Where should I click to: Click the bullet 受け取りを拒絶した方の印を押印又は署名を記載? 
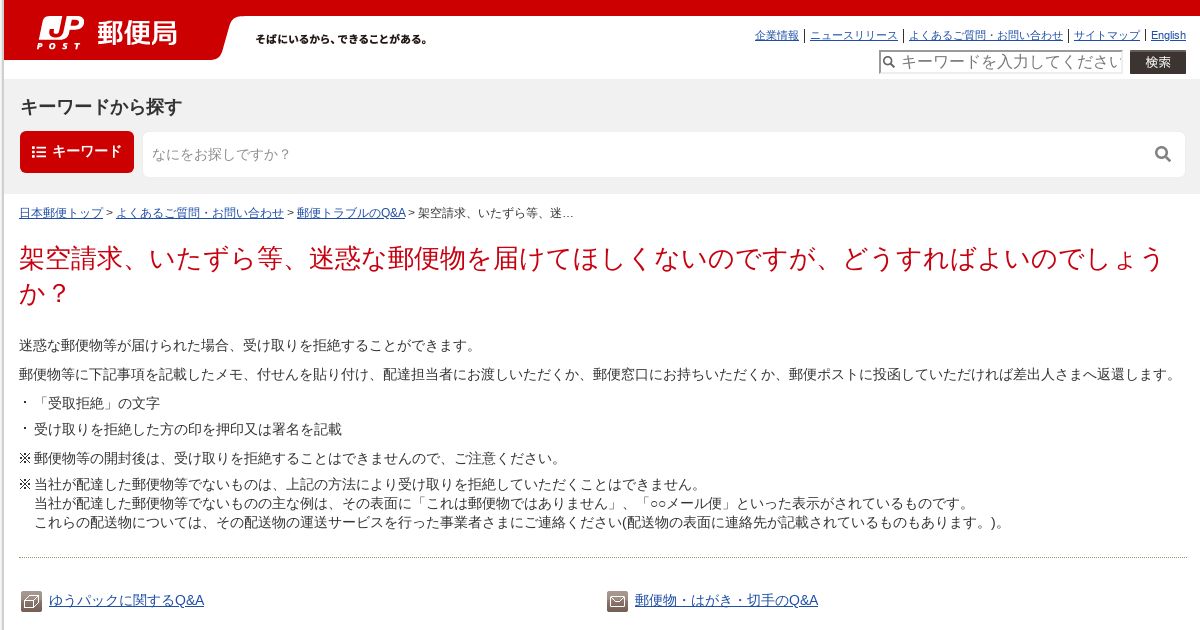pyautogui.click(x=188, y=429)
